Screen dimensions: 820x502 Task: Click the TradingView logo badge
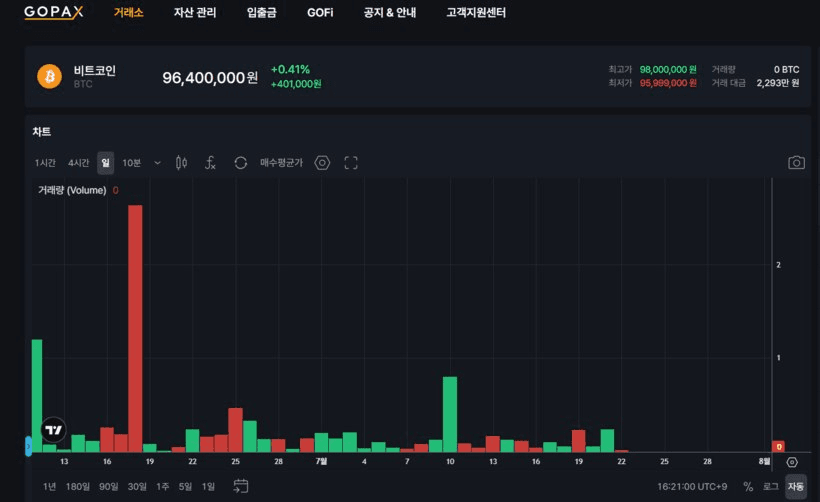tap(53, 430)
